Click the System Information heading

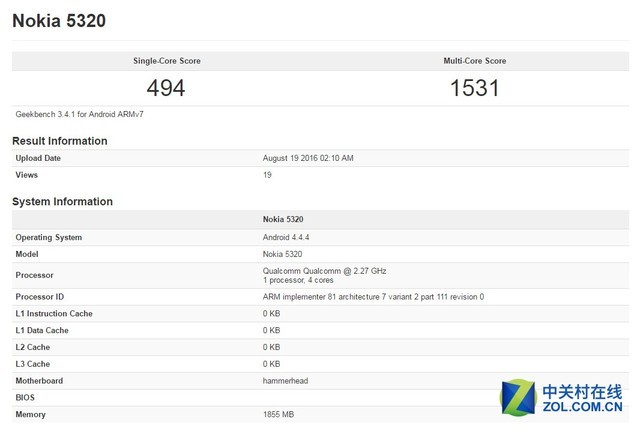point(62,201)
